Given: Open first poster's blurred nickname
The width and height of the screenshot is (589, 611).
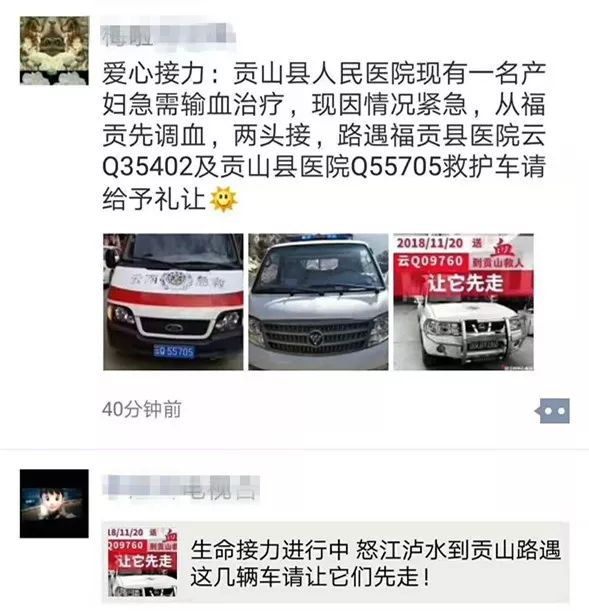Looking at the screenshot, I should (x=168, y=36).
